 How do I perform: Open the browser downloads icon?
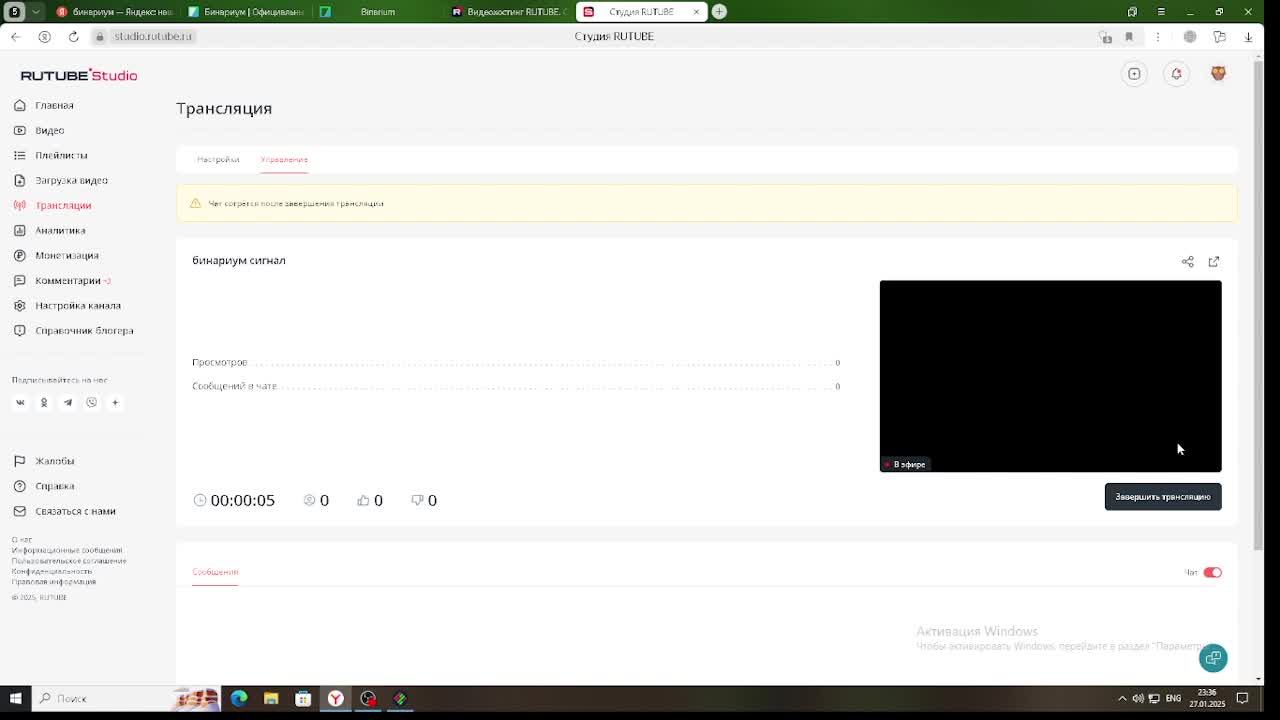pos(1248,37)
